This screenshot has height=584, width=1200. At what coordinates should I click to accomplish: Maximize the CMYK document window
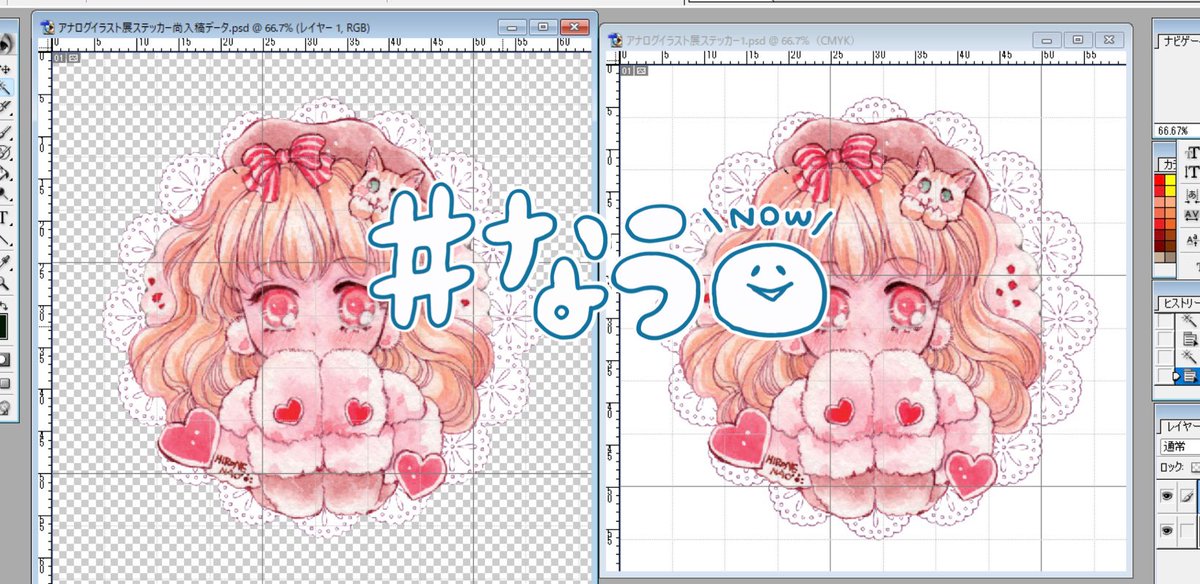point(1077,38)
